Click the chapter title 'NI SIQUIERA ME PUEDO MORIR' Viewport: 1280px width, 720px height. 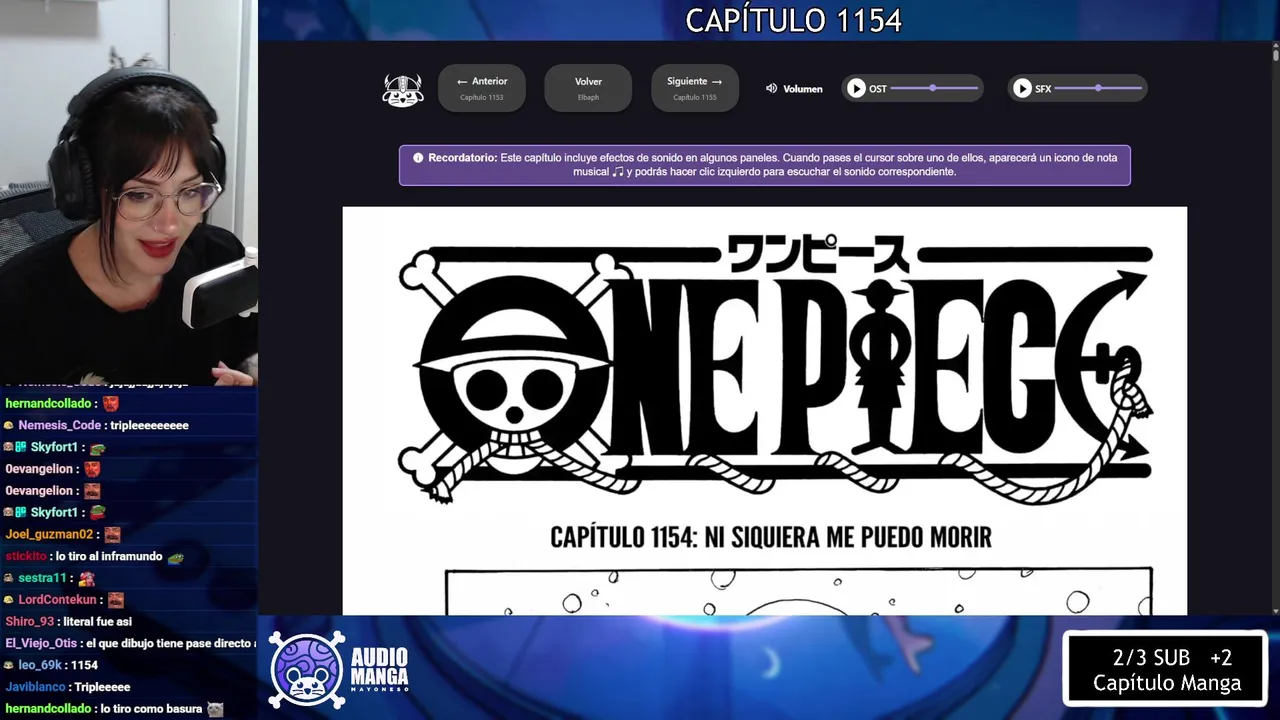848,537
